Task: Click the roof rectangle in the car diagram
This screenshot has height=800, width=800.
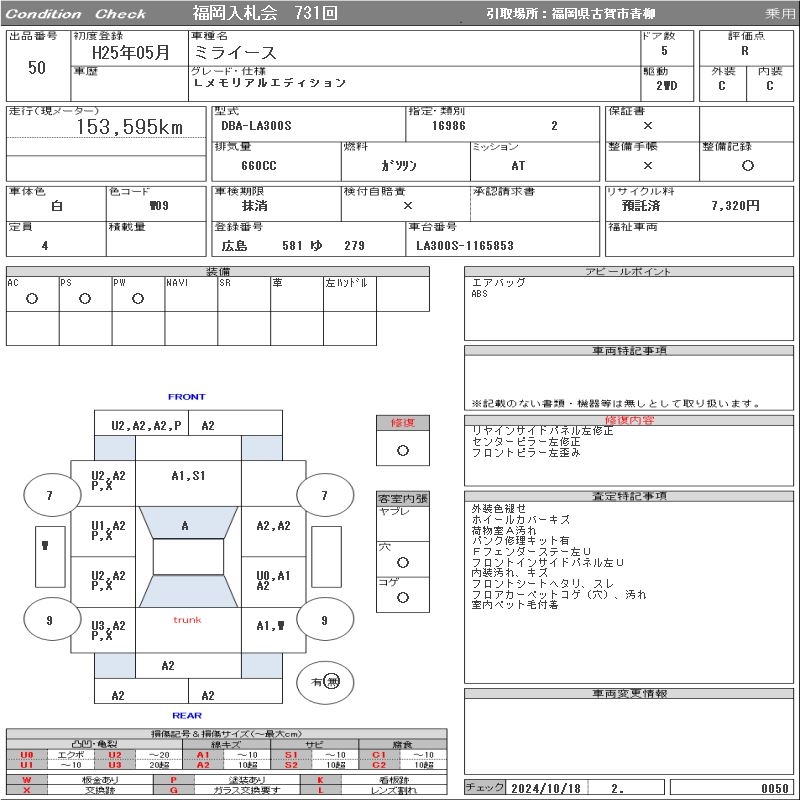Action: pos(188,557)
